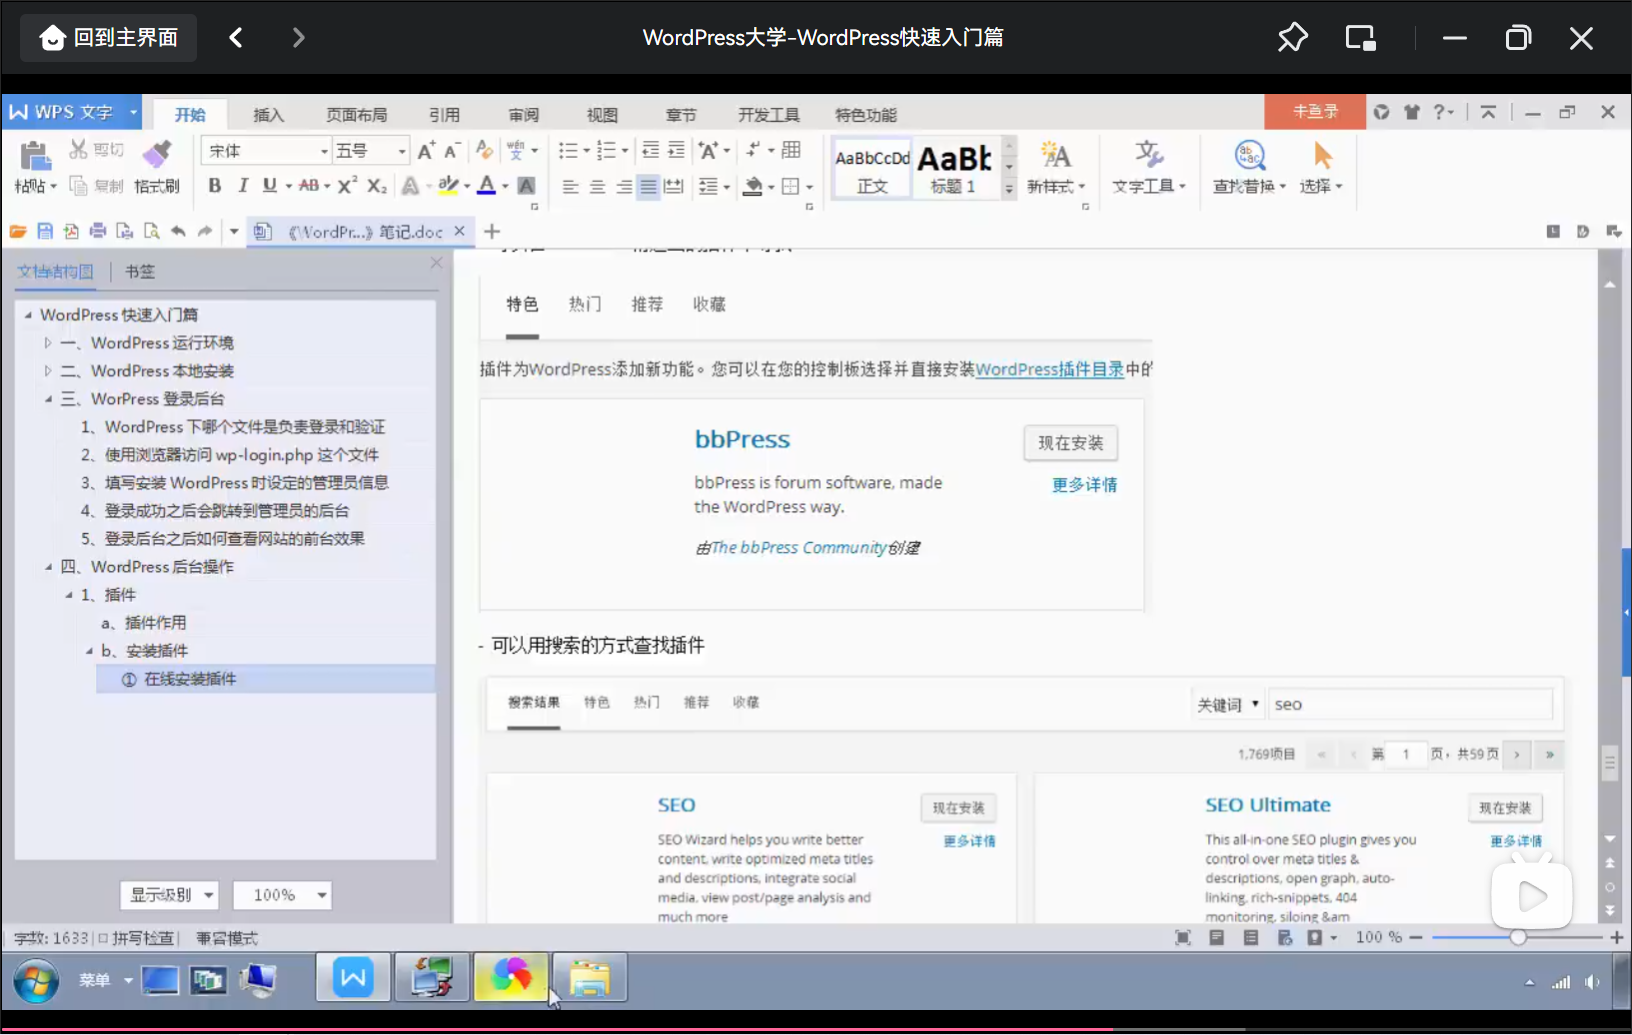Click the undo arrow icon
This screenshot has height=1035, width=1632.
click(178, 231)
